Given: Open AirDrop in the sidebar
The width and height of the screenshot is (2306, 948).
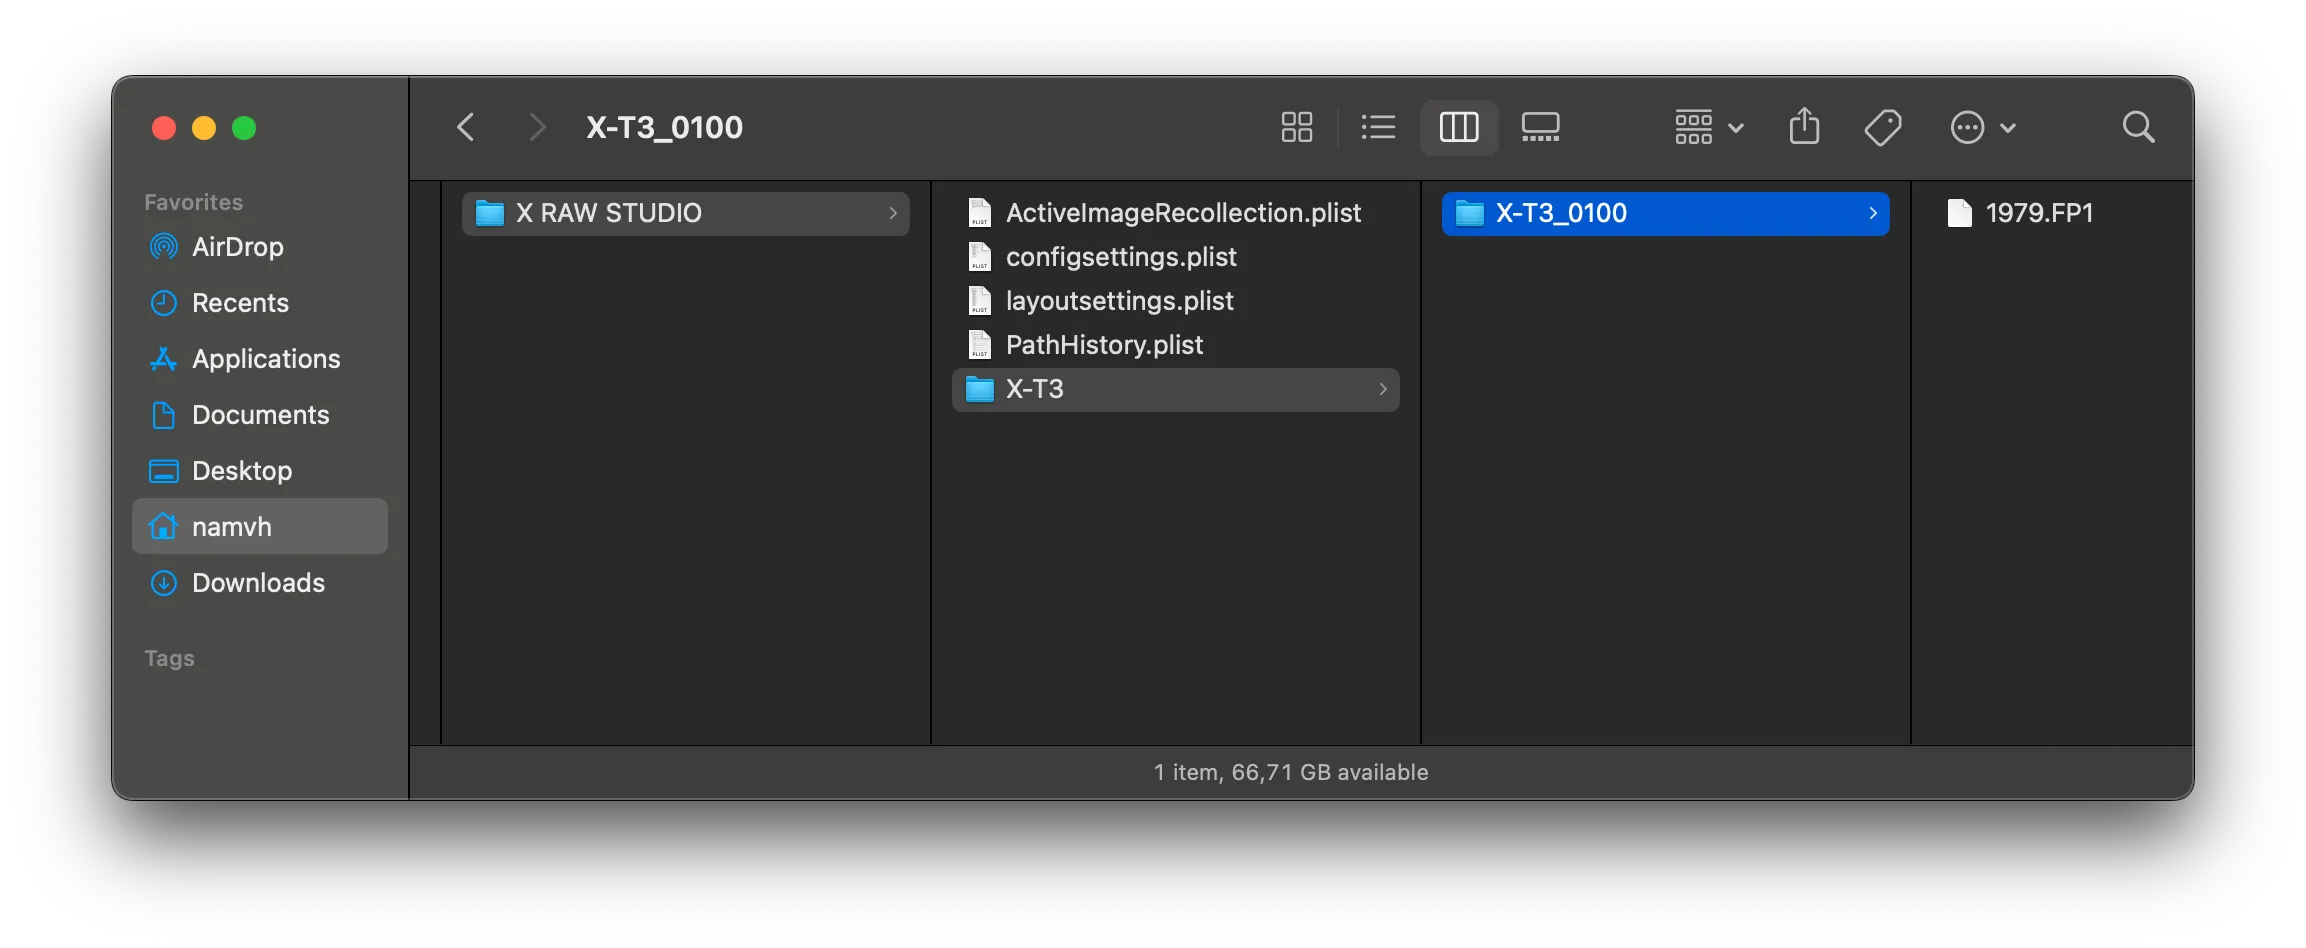Looking at the screenshot, I should 238,247.
